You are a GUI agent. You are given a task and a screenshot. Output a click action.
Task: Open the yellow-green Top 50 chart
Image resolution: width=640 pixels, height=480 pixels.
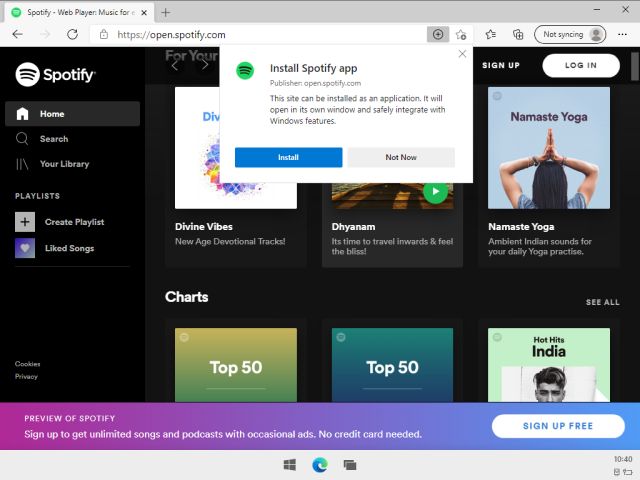coord(236,365)
